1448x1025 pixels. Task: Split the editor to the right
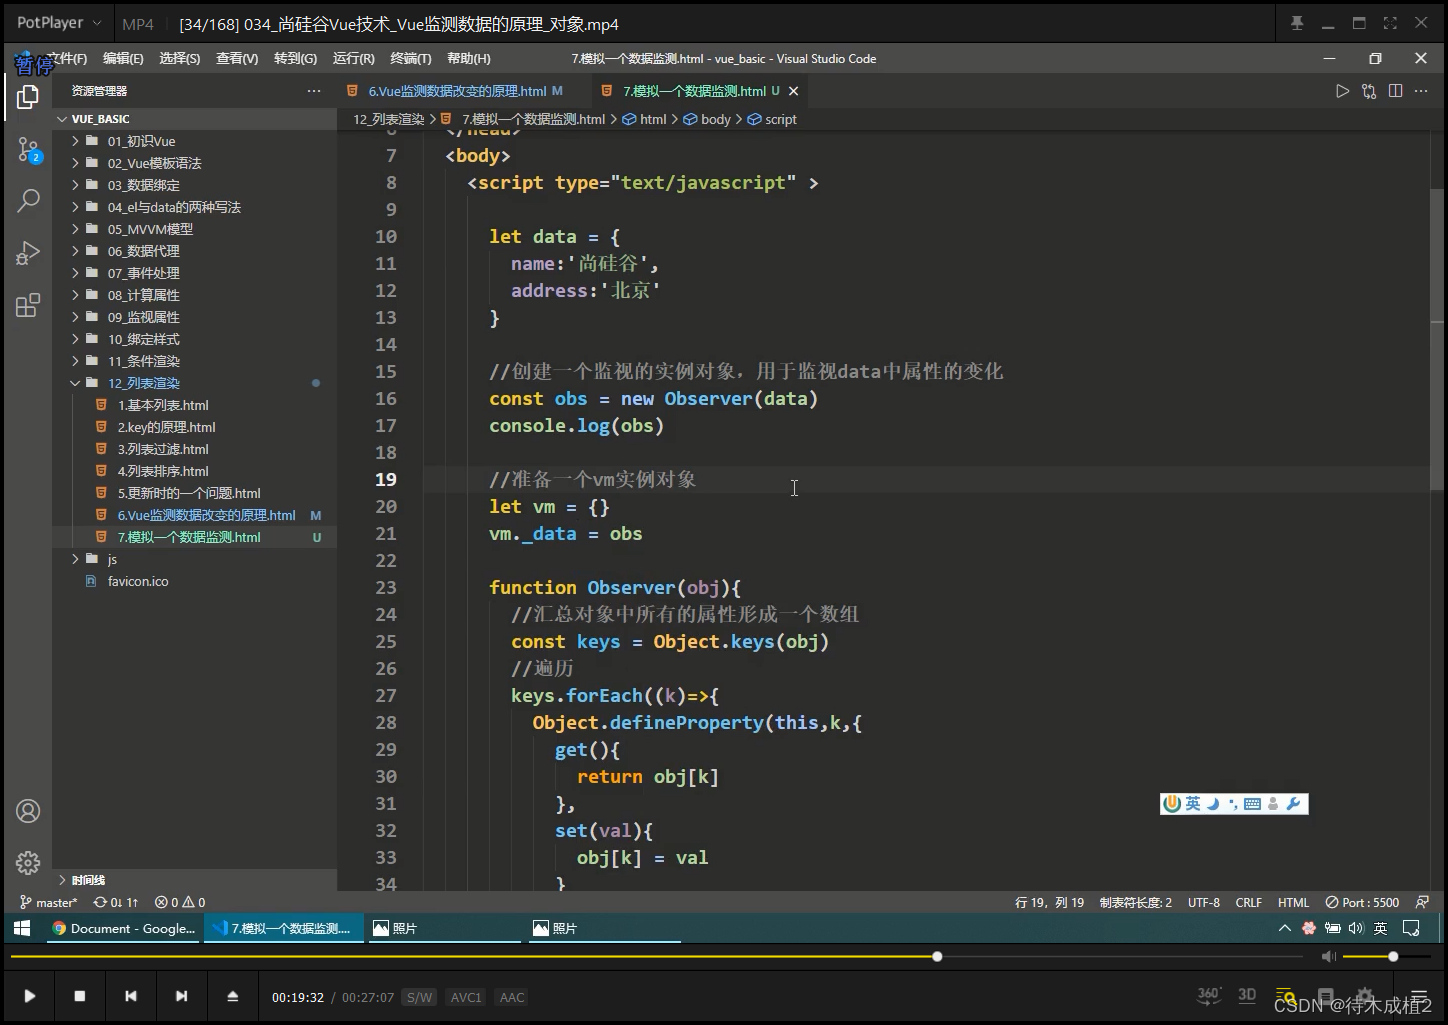point(1395,91)
